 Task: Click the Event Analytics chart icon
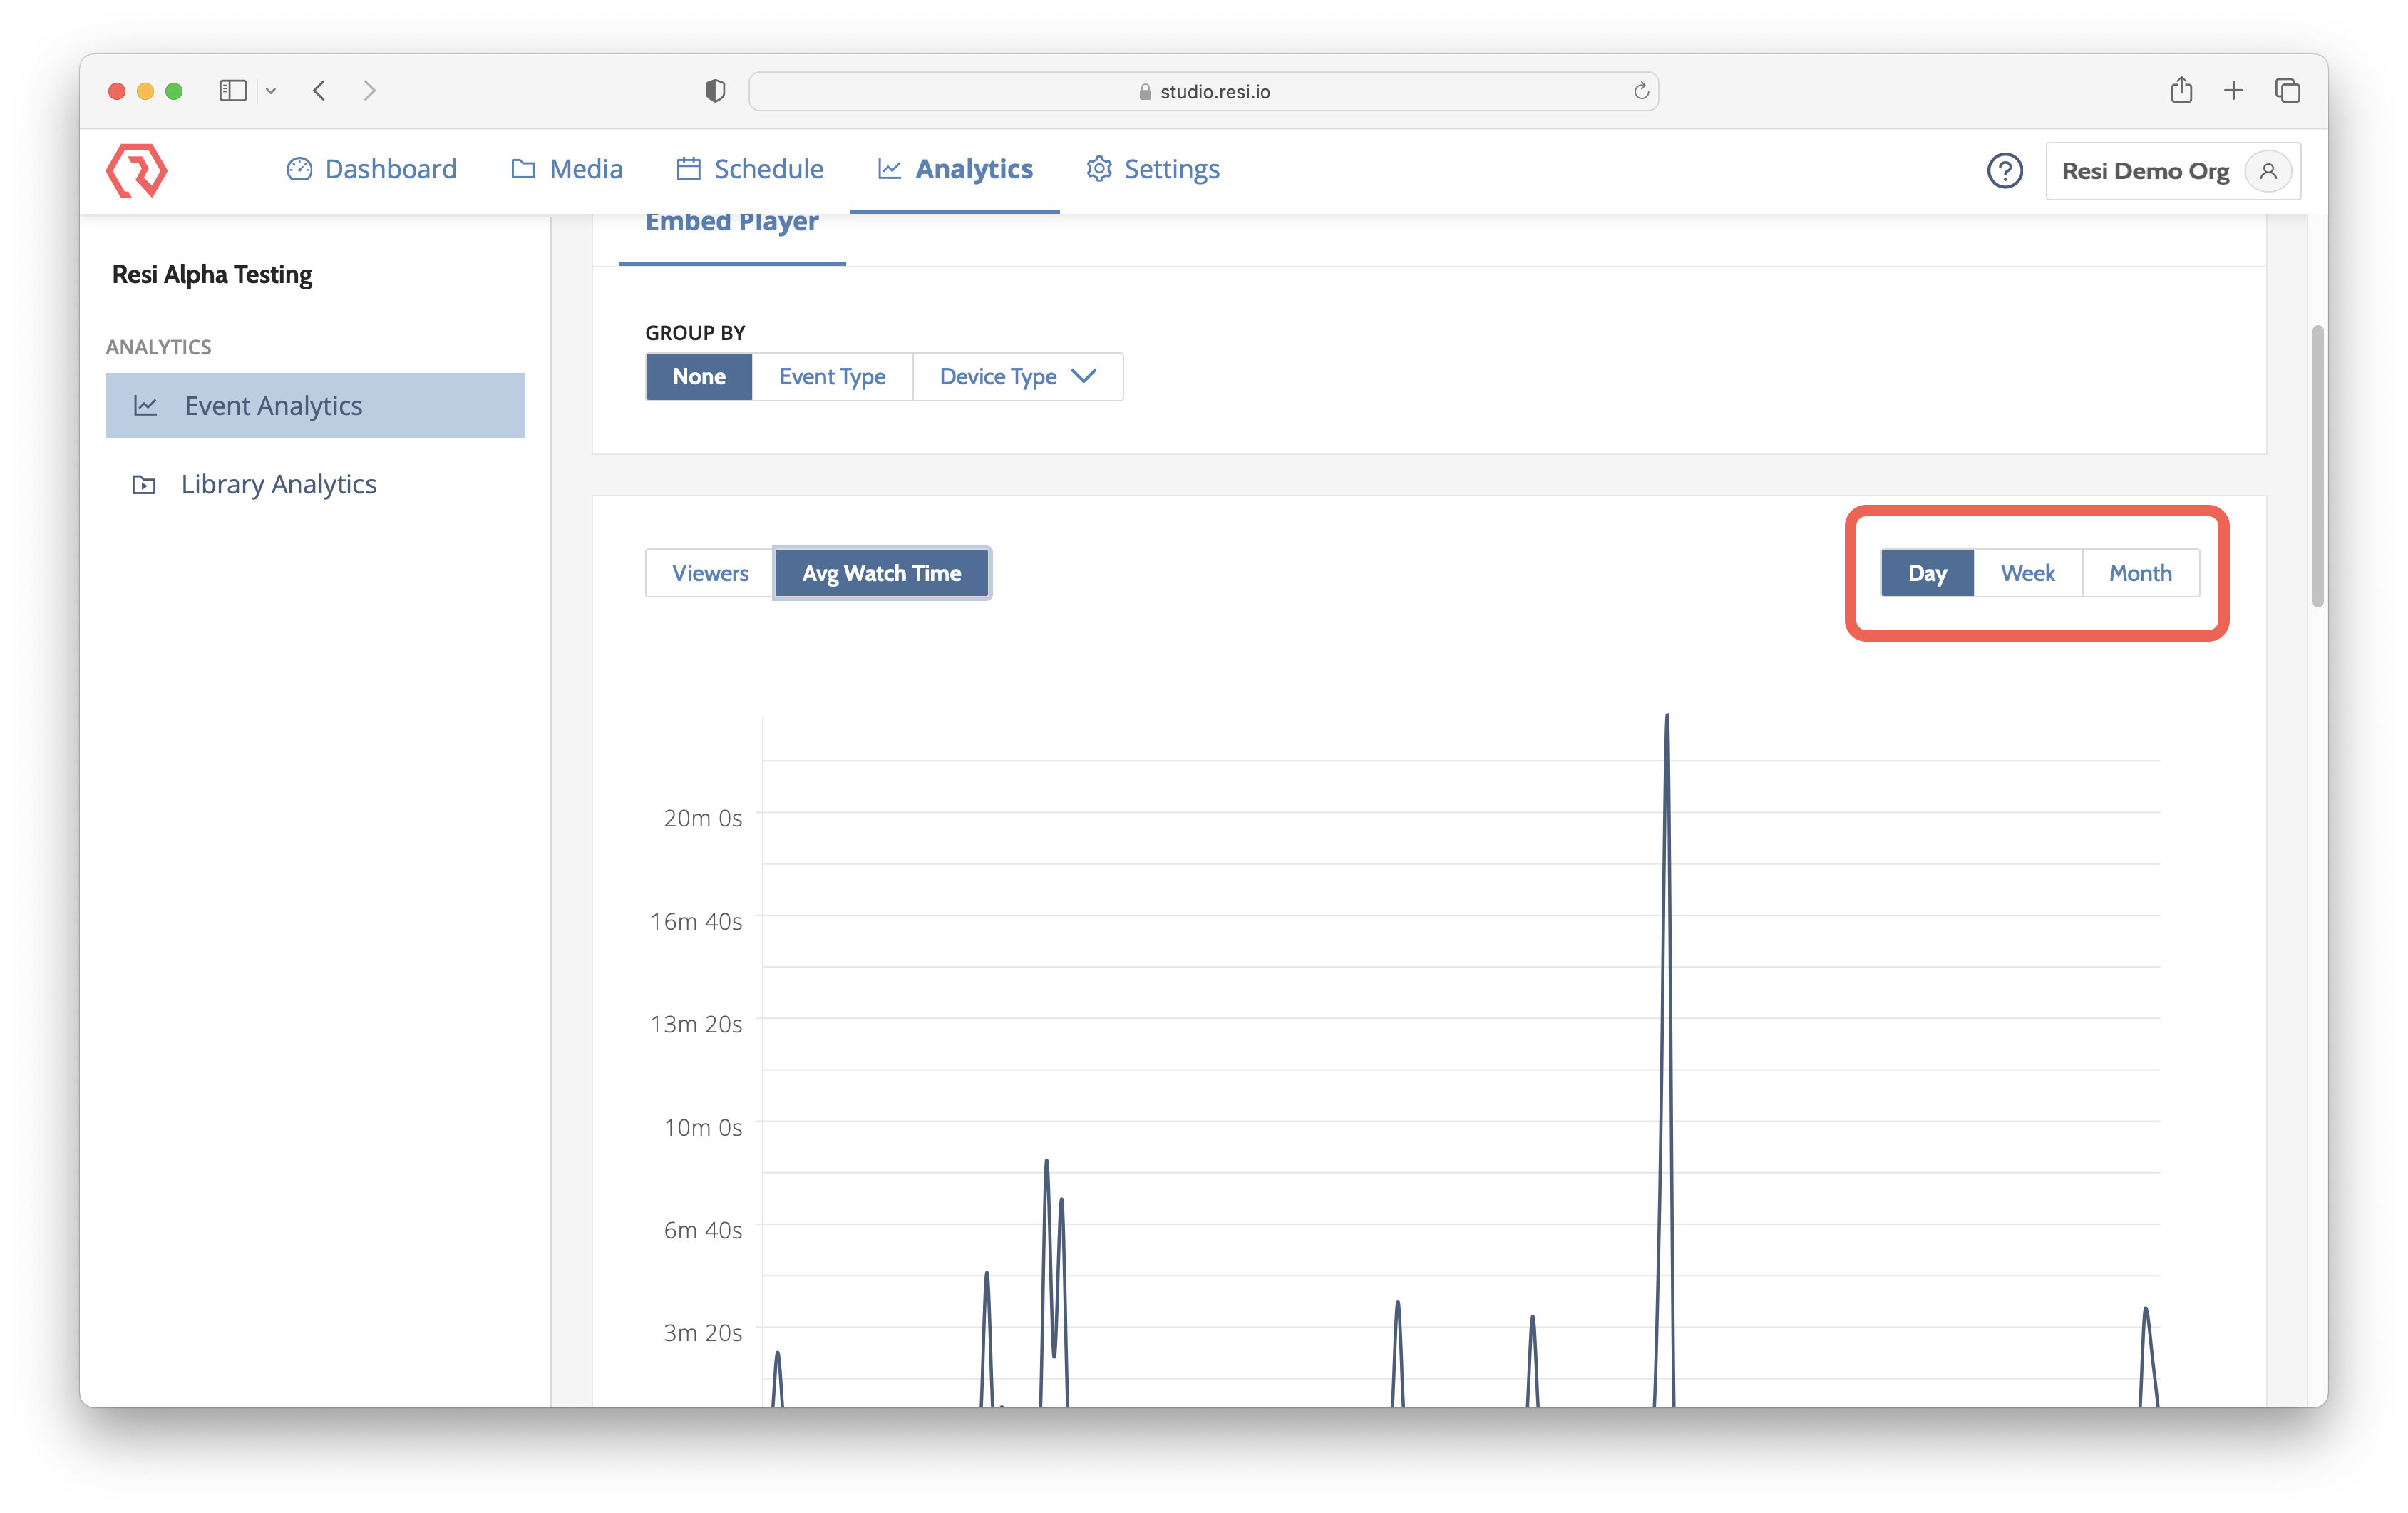[x=146, y=405]
